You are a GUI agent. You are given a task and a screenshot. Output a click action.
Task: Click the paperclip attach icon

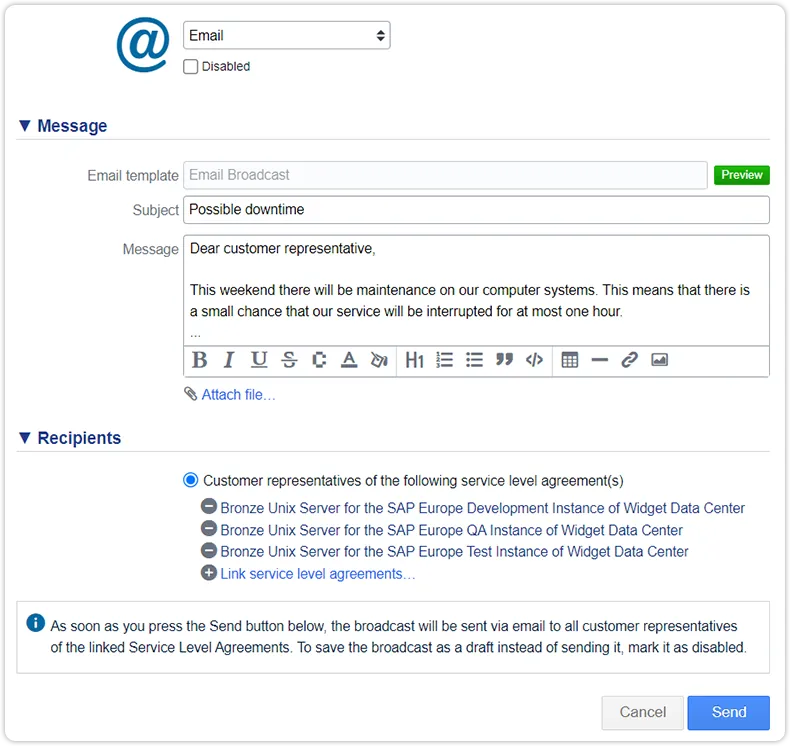click(190, 394)
